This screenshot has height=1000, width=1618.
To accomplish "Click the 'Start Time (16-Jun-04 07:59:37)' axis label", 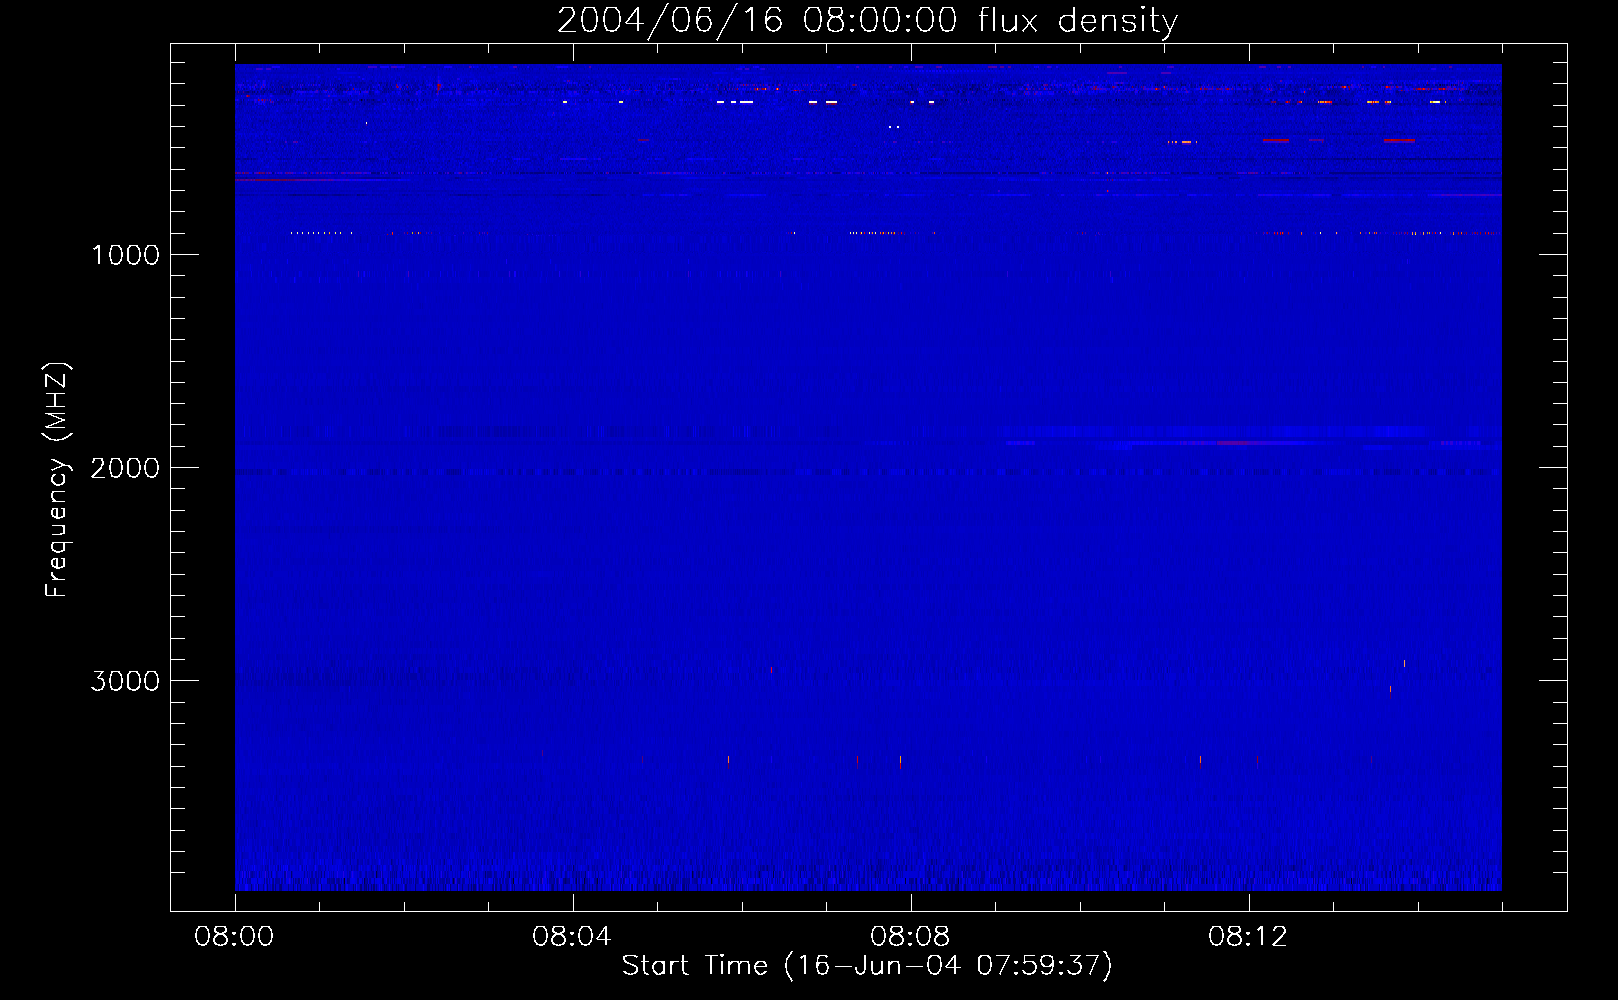I will (x=867, y=966).
